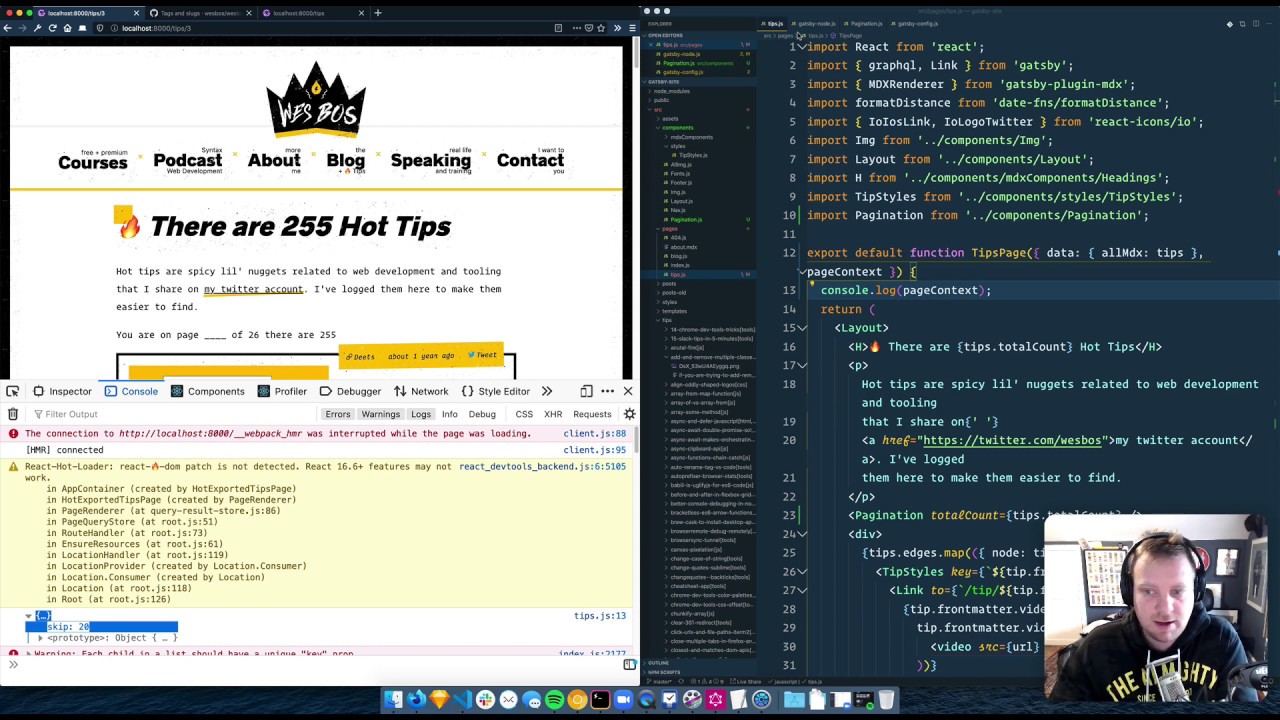Toggle the Debug console filter

click(x=482, y=414)
